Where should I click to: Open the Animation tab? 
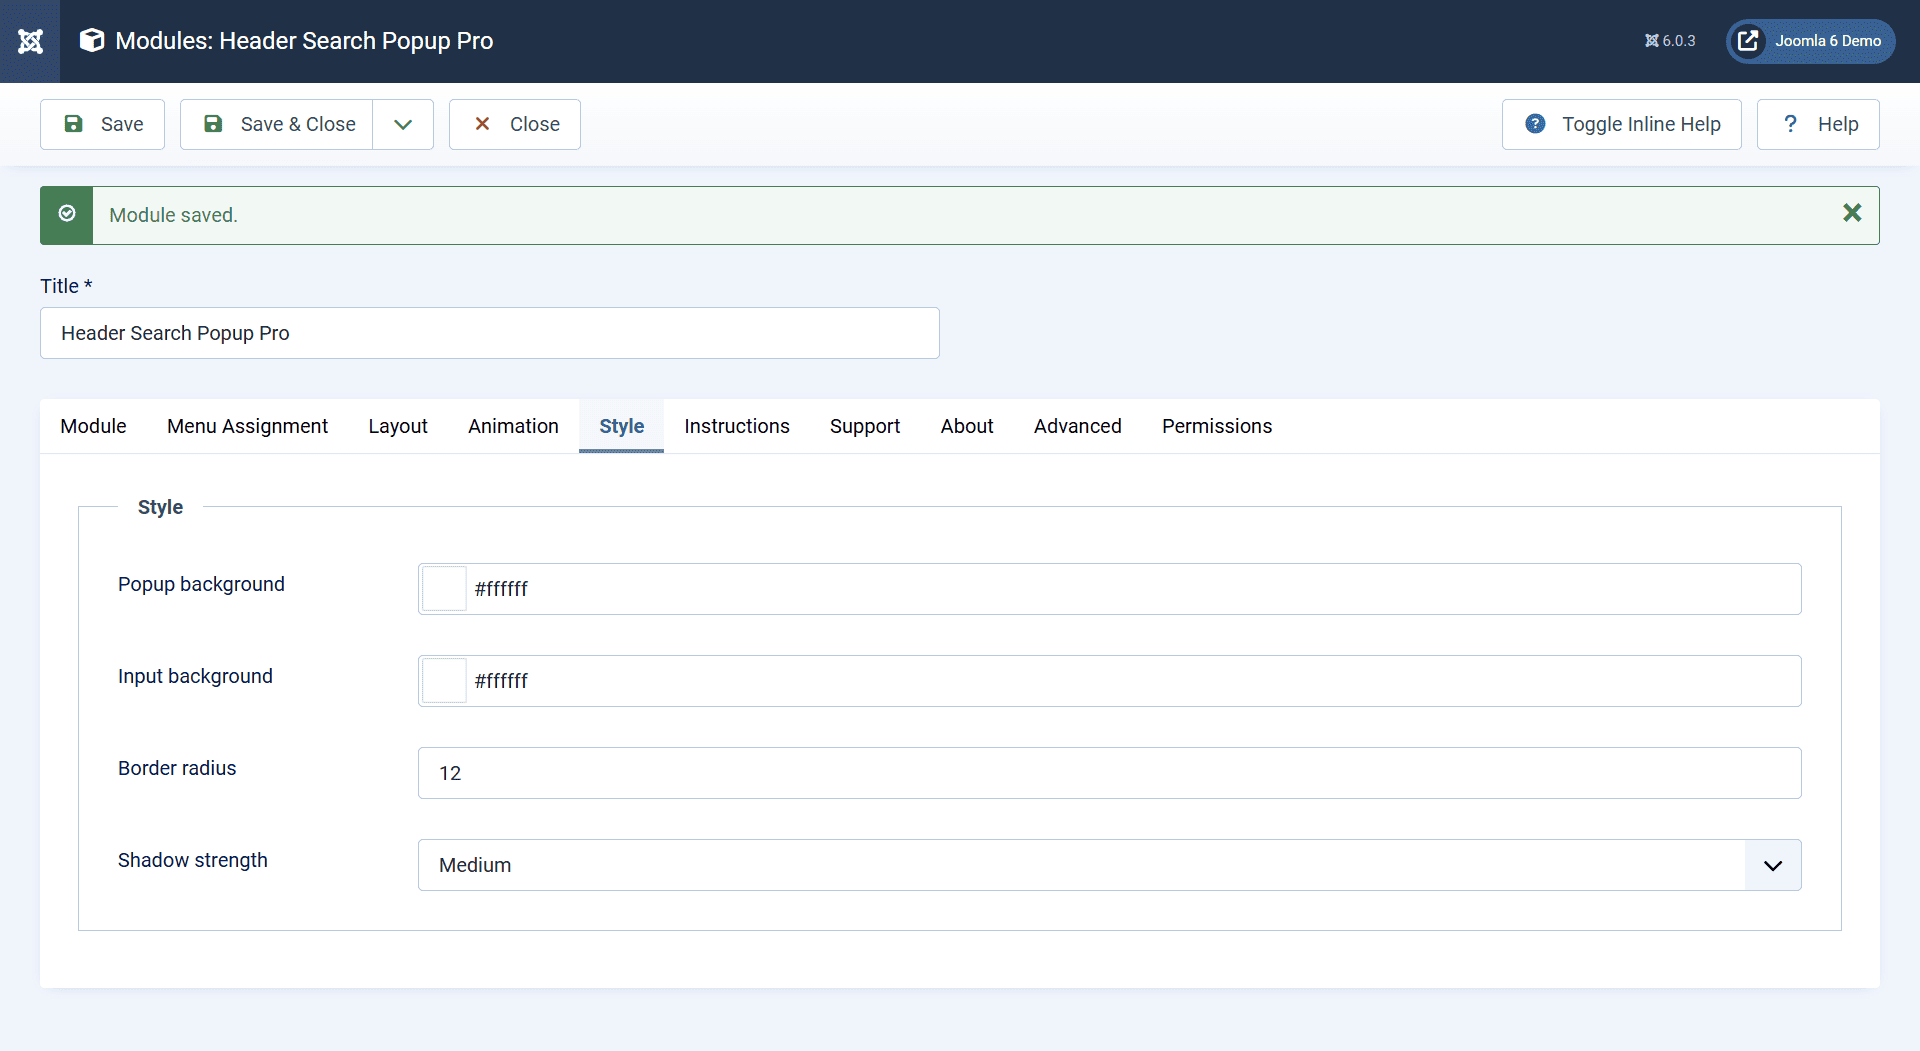tap(513, 426)
